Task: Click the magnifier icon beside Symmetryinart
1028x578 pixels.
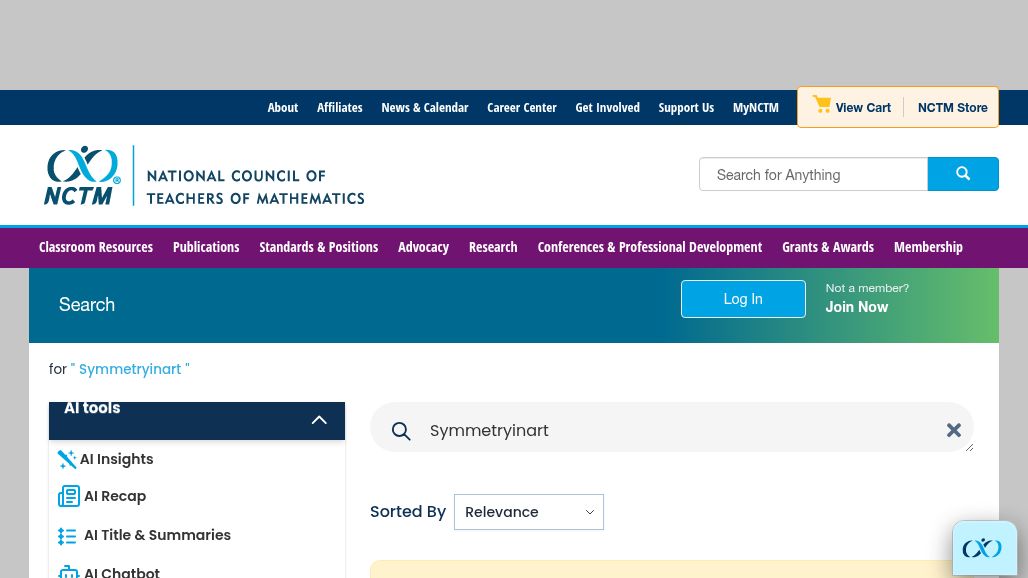Action: (401, 431)
